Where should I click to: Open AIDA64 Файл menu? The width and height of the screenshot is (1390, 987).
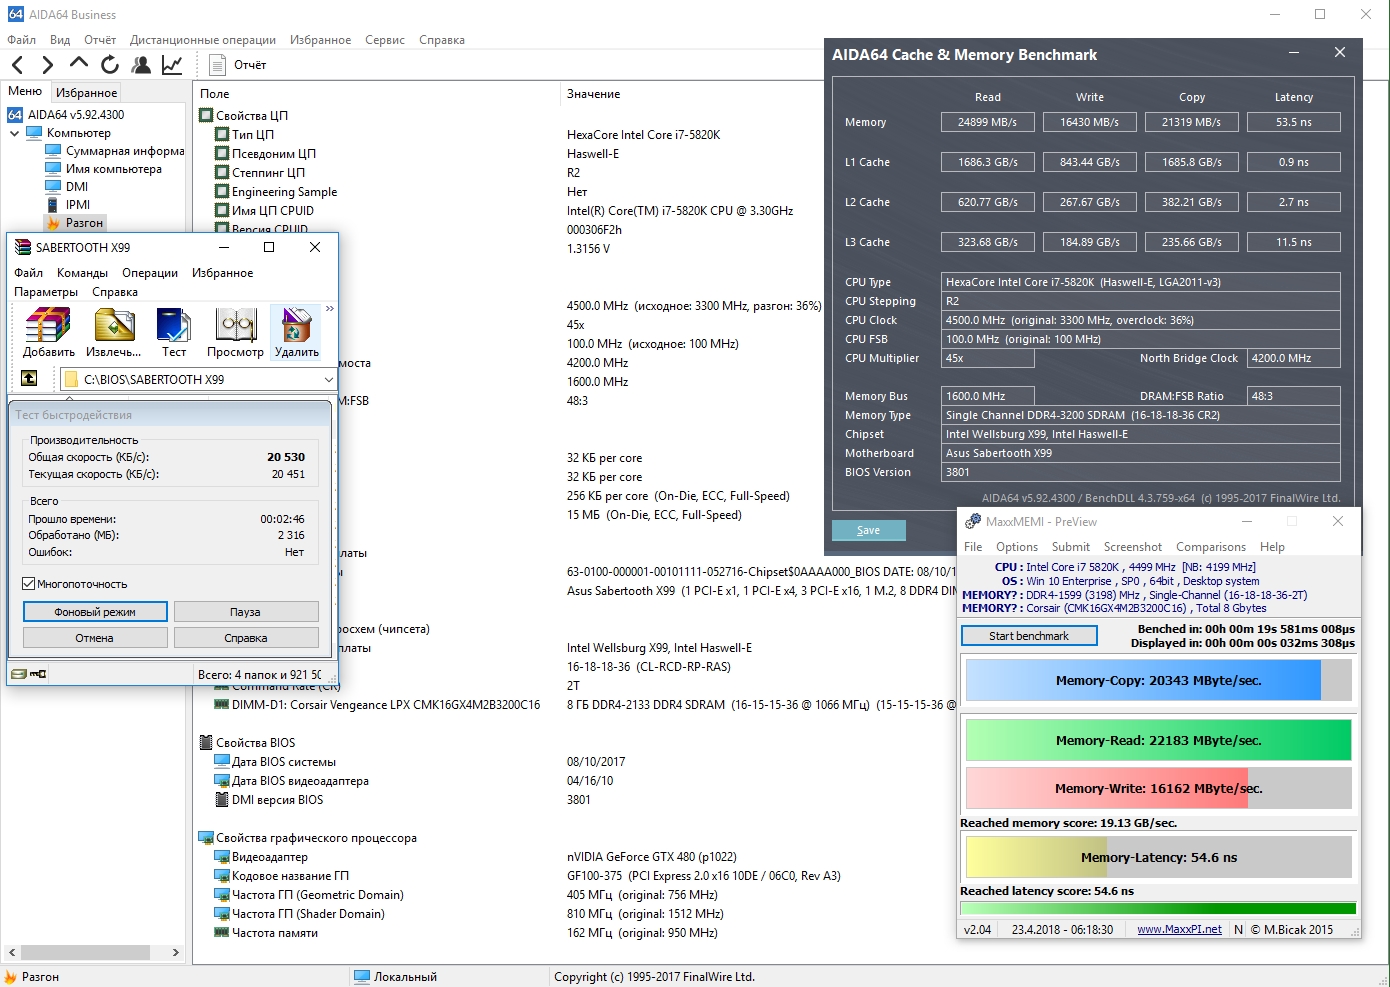(x=21, y=40)
